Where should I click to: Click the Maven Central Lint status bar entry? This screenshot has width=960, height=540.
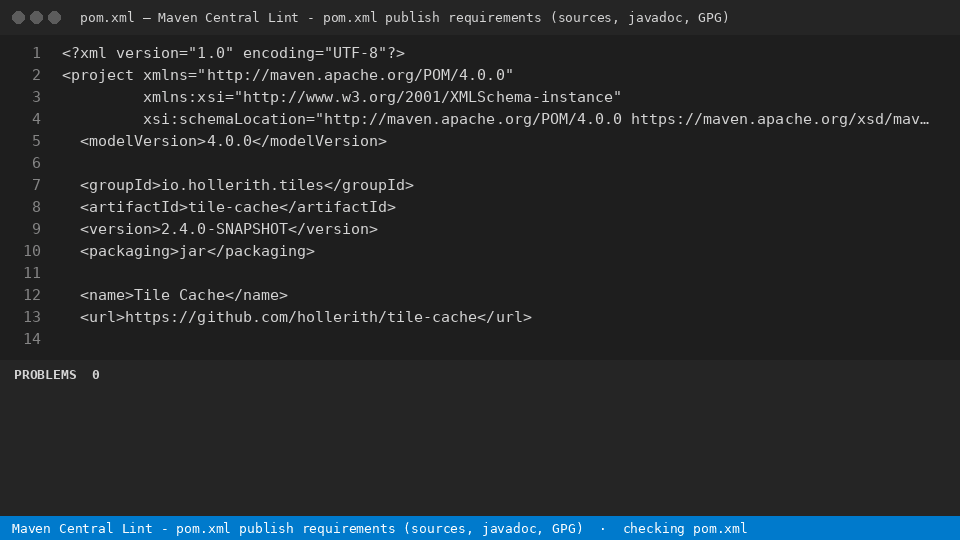point(297,528)
